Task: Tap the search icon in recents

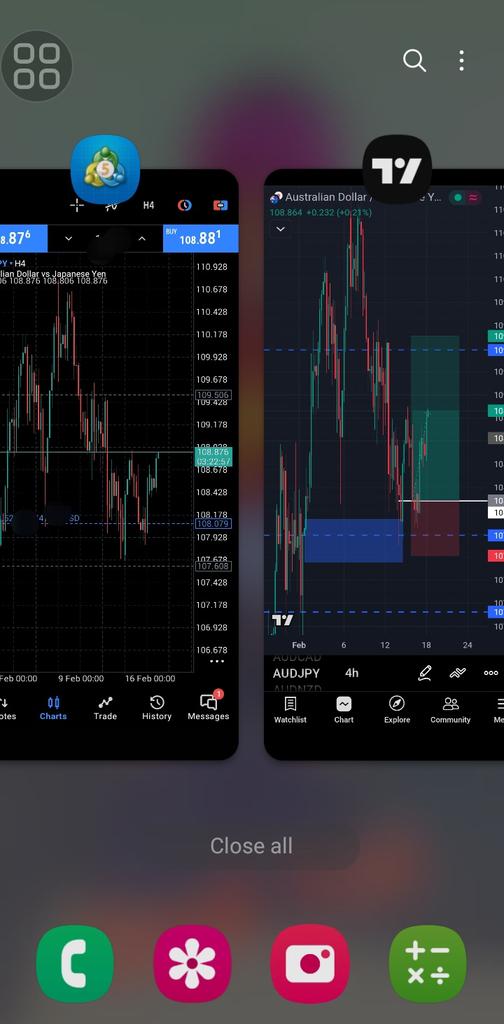Action: (414, 61)
